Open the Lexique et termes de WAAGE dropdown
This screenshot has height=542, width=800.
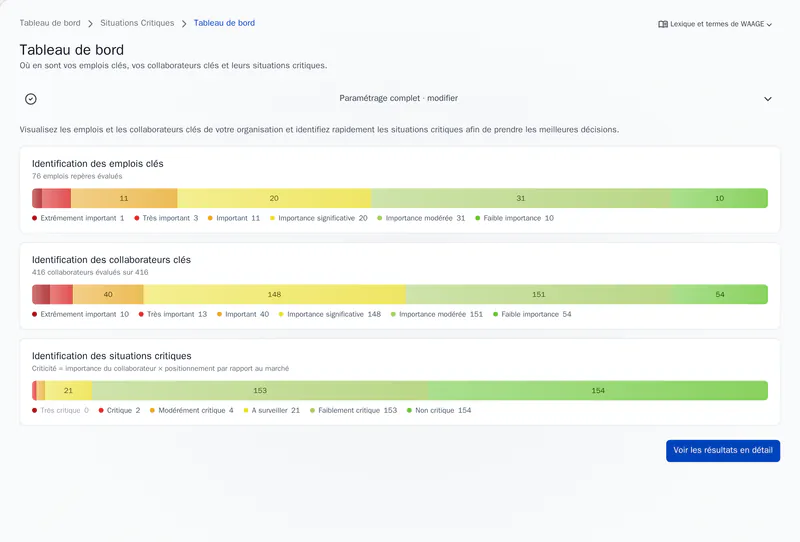(x=715, y=24)
